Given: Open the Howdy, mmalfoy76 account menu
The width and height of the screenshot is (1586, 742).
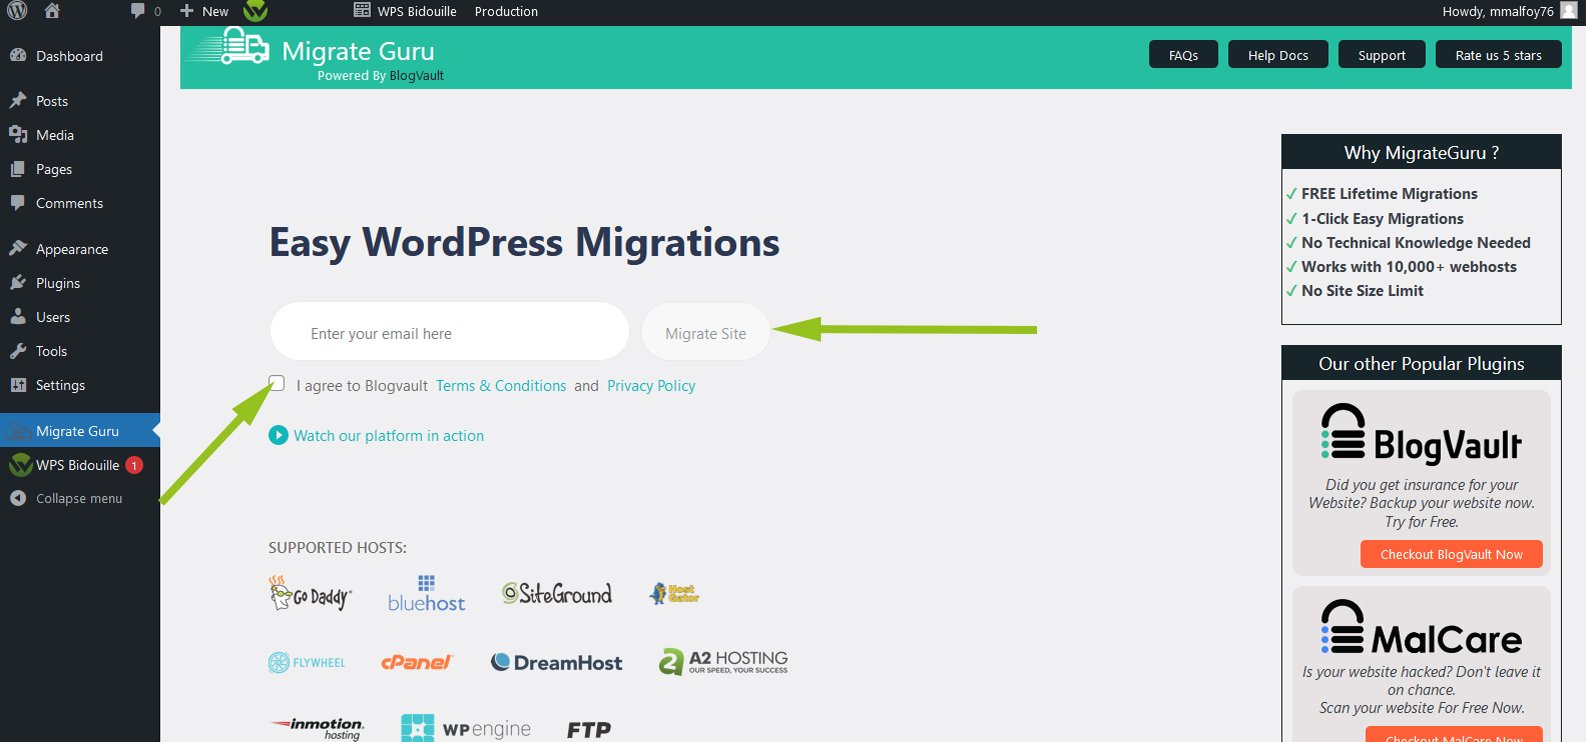Looking at the screenshot, I should (x=1497, y=11).
